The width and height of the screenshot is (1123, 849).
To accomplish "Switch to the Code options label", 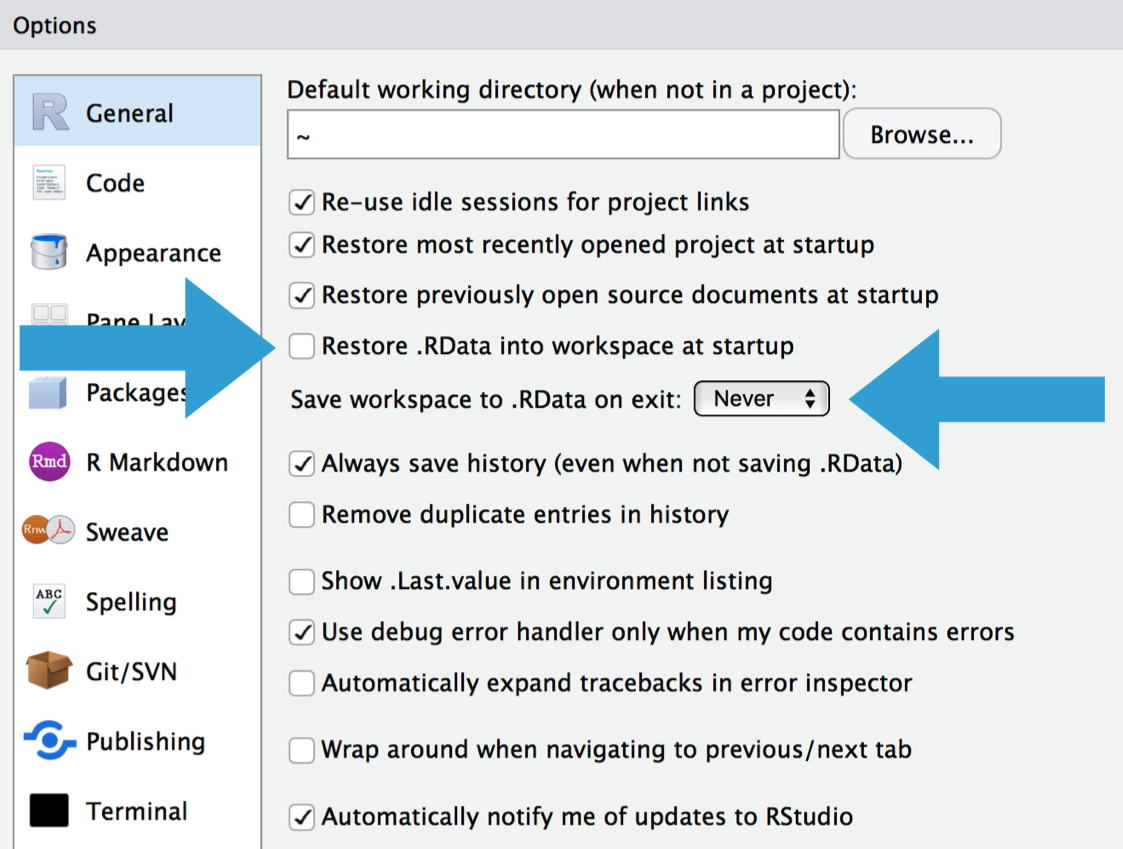I will tap(115, 183).
